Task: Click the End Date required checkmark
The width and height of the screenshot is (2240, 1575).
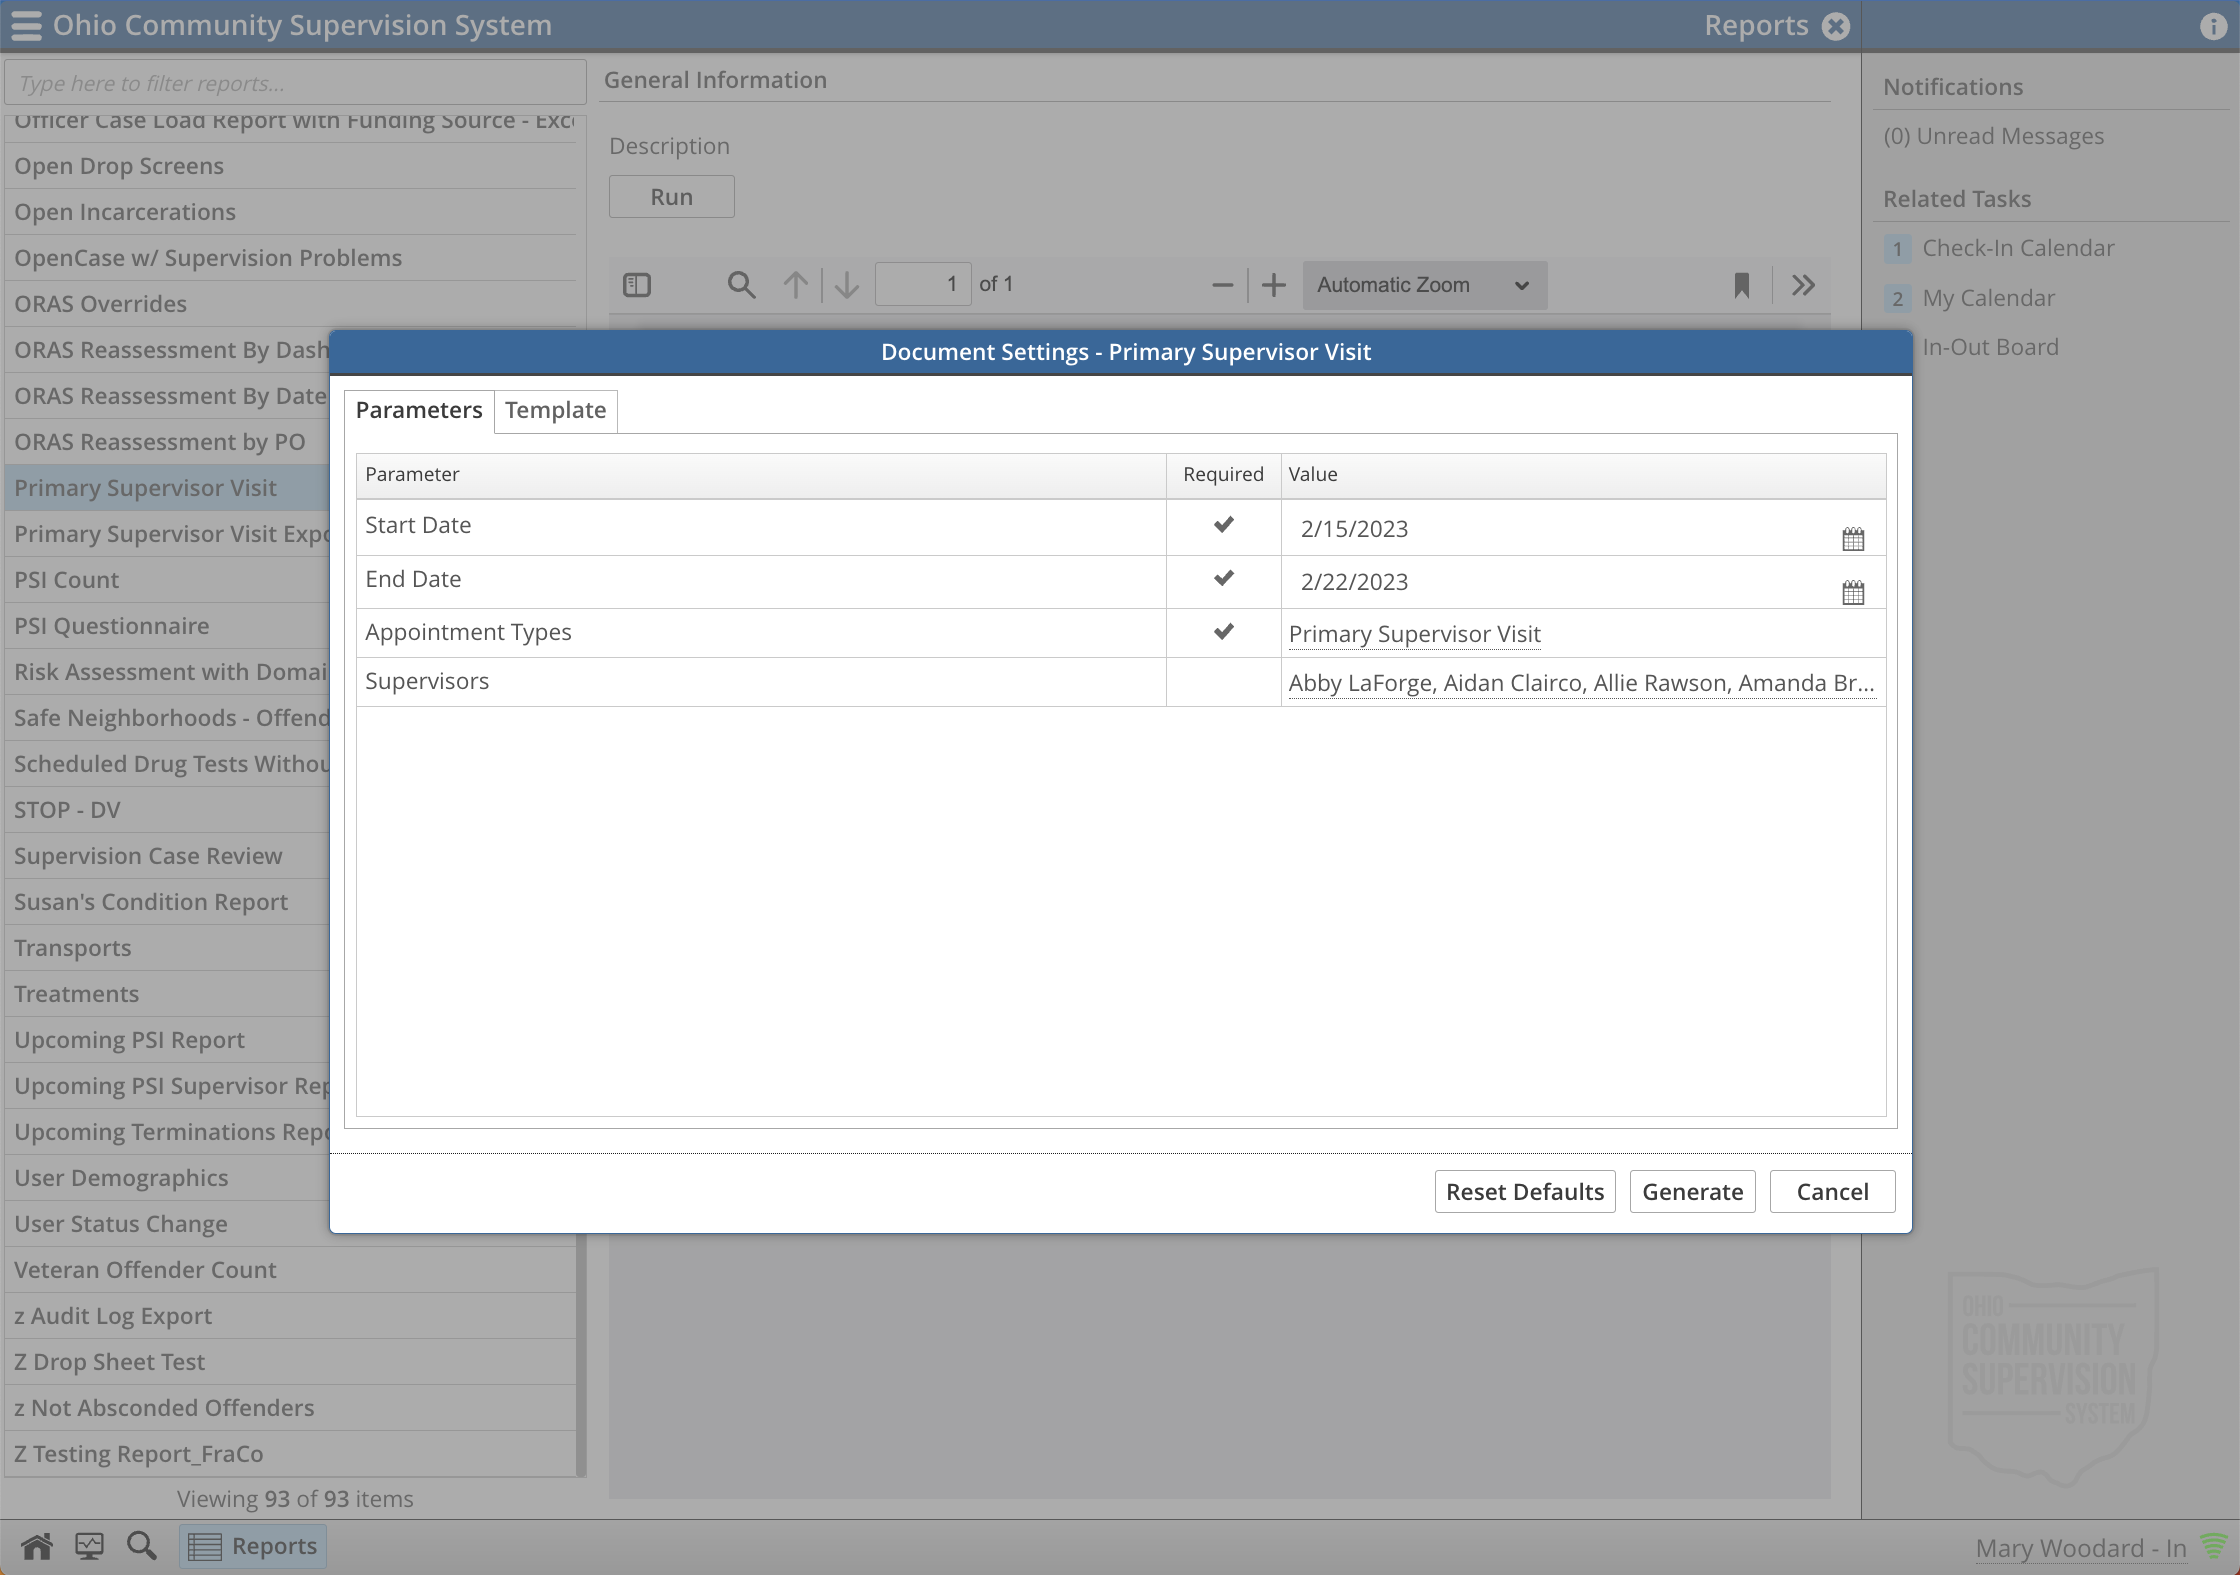Action: [x=1223, y=579]
